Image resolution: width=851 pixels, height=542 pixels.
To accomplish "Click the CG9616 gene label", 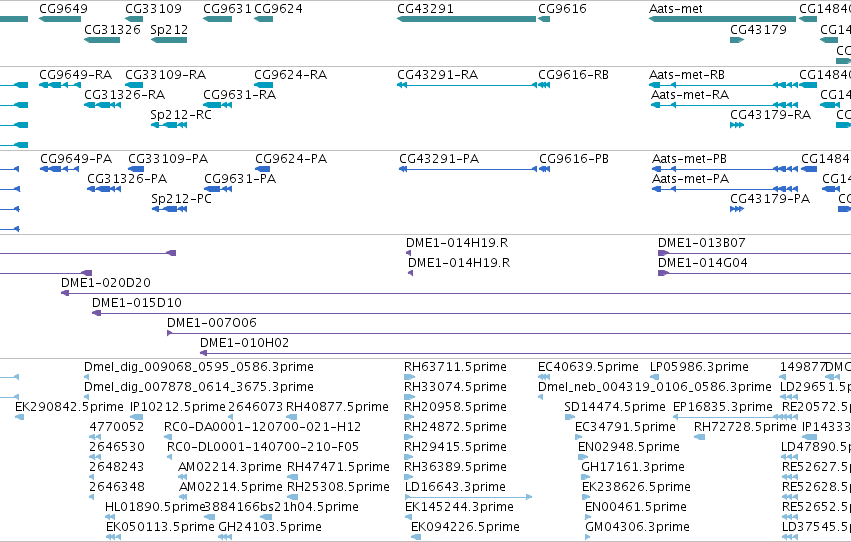I will click(562, 9).
